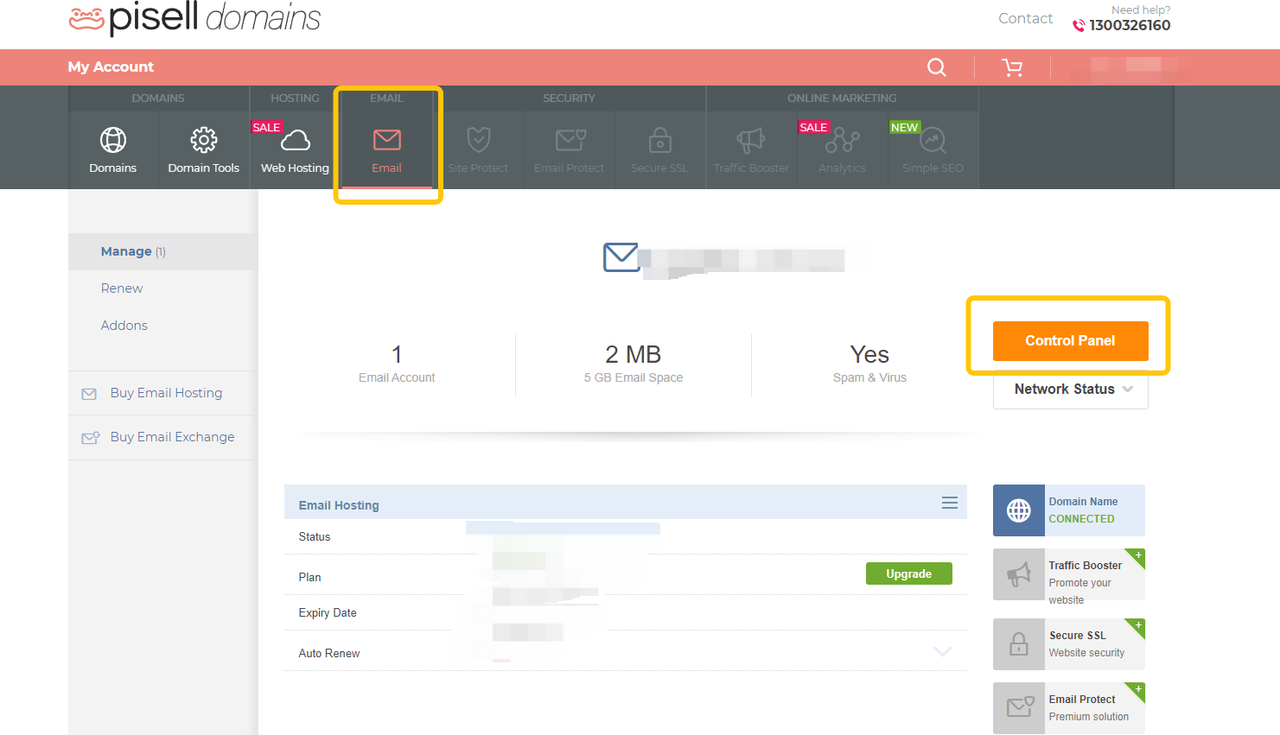Click Email Protect envelope side tile icon
The height and width of the screenshot is (735, 1280).
coord(1019,708)
